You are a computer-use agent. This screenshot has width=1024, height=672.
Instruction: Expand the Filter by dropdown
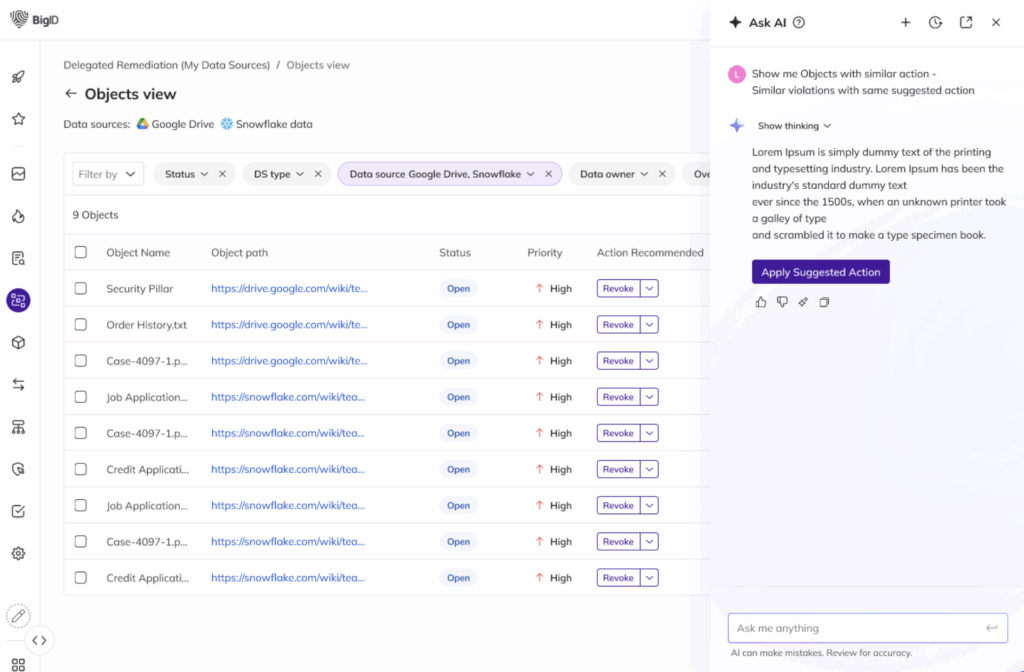click(108, 174)
